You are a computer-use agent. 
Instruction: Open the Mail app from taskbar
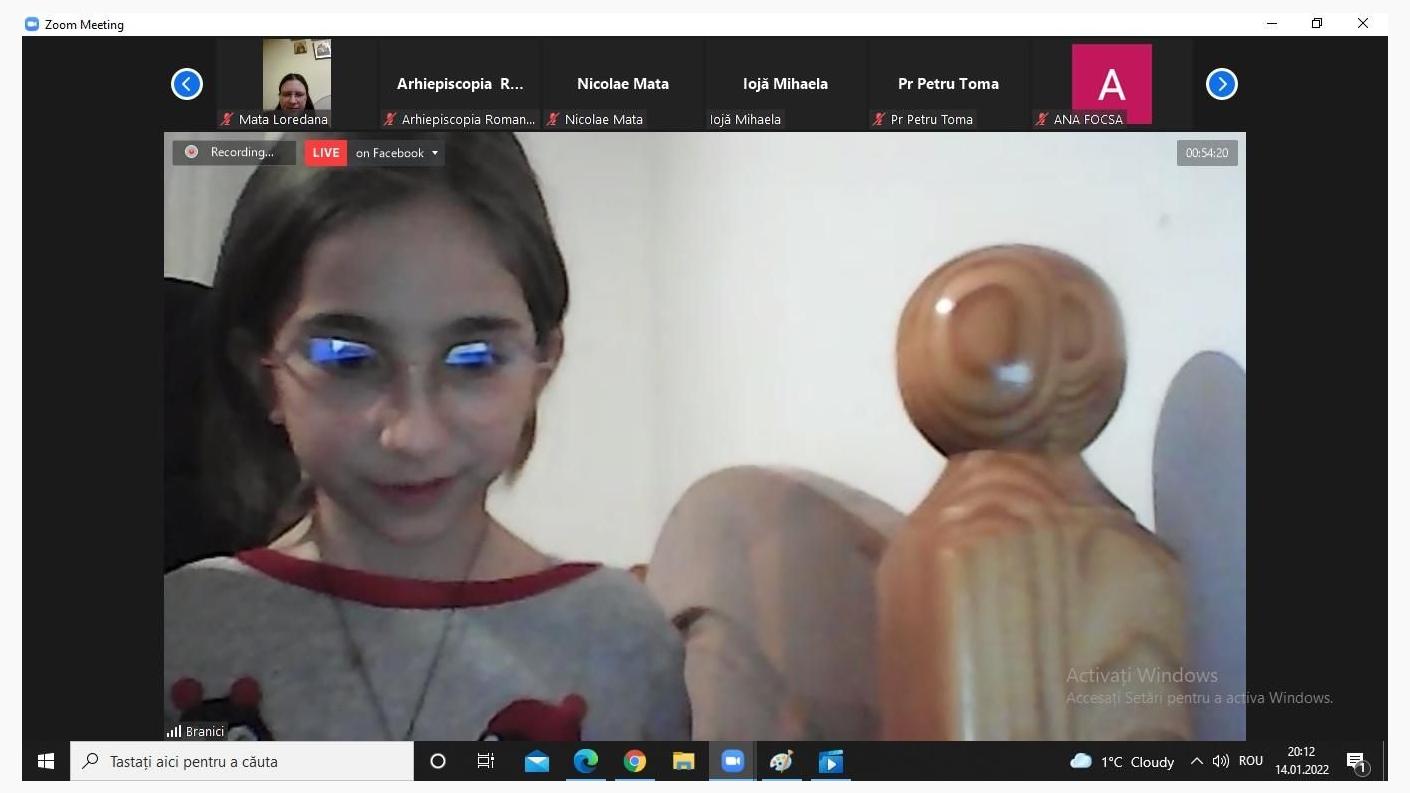coord(536,761)
